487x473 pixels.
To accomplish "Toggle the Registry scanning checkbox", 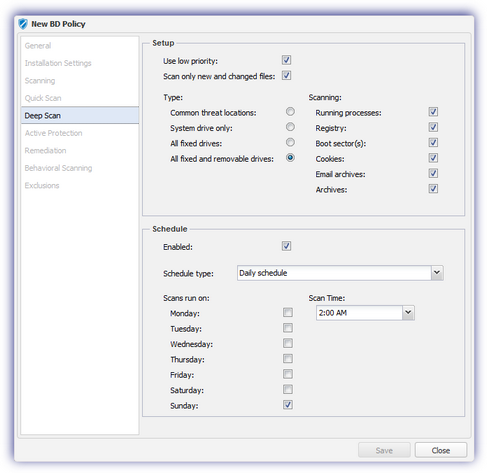I will 433,127.
